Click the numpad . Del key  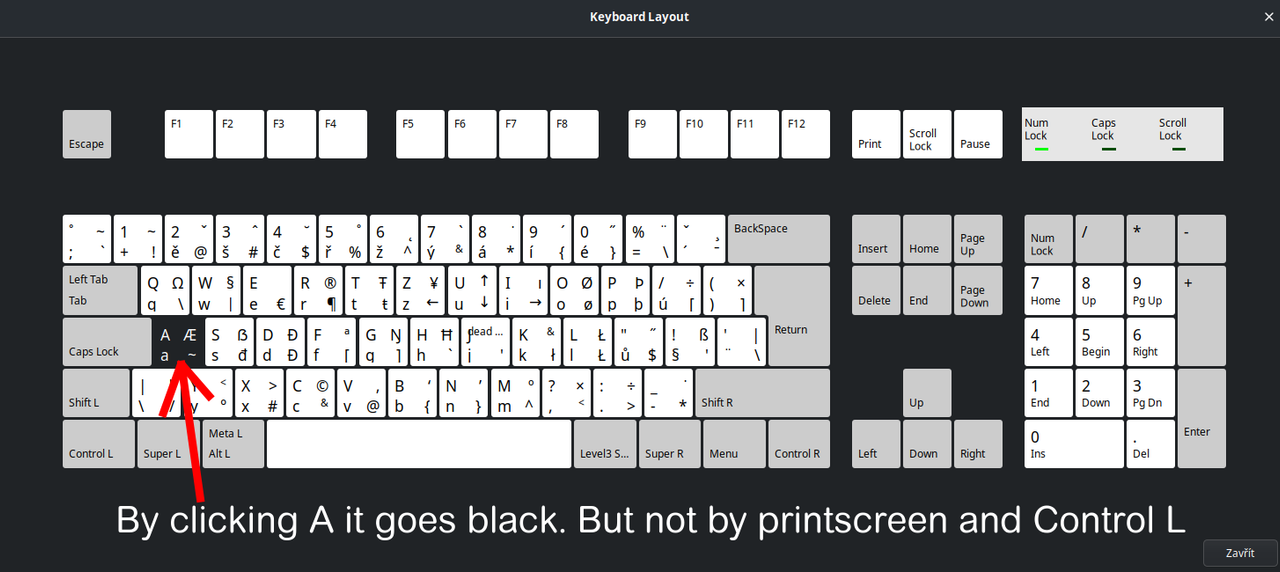[x=1151, y=444]
